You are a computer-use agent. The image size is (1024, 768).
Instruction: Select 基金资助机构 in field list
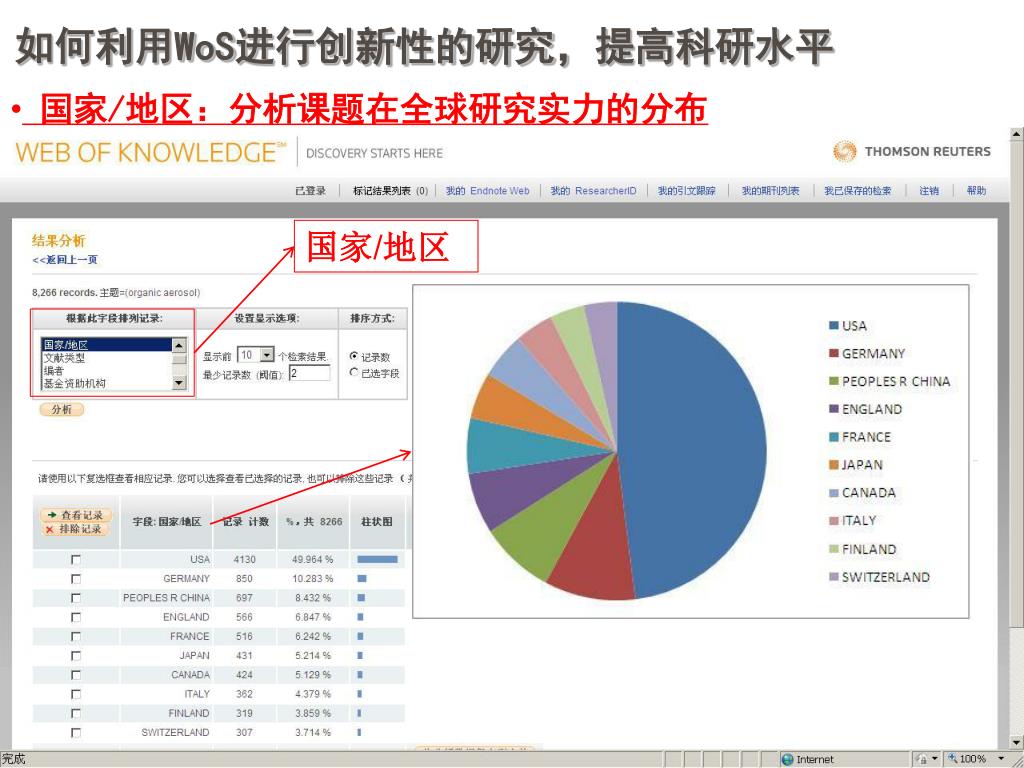coord(106,383)
